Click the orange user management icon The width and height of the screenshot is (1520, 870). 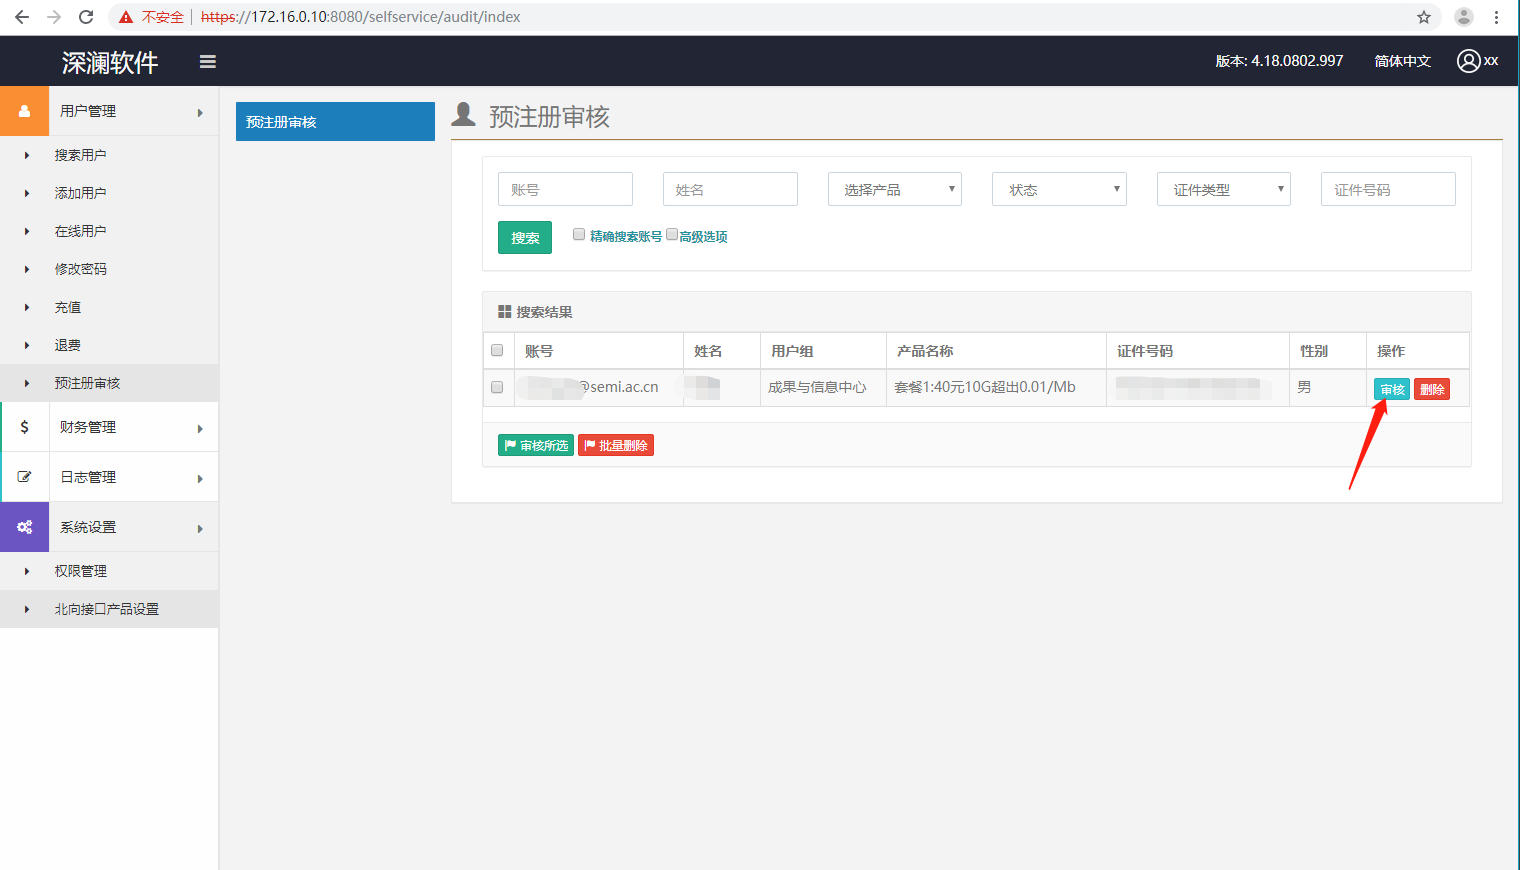24,111
